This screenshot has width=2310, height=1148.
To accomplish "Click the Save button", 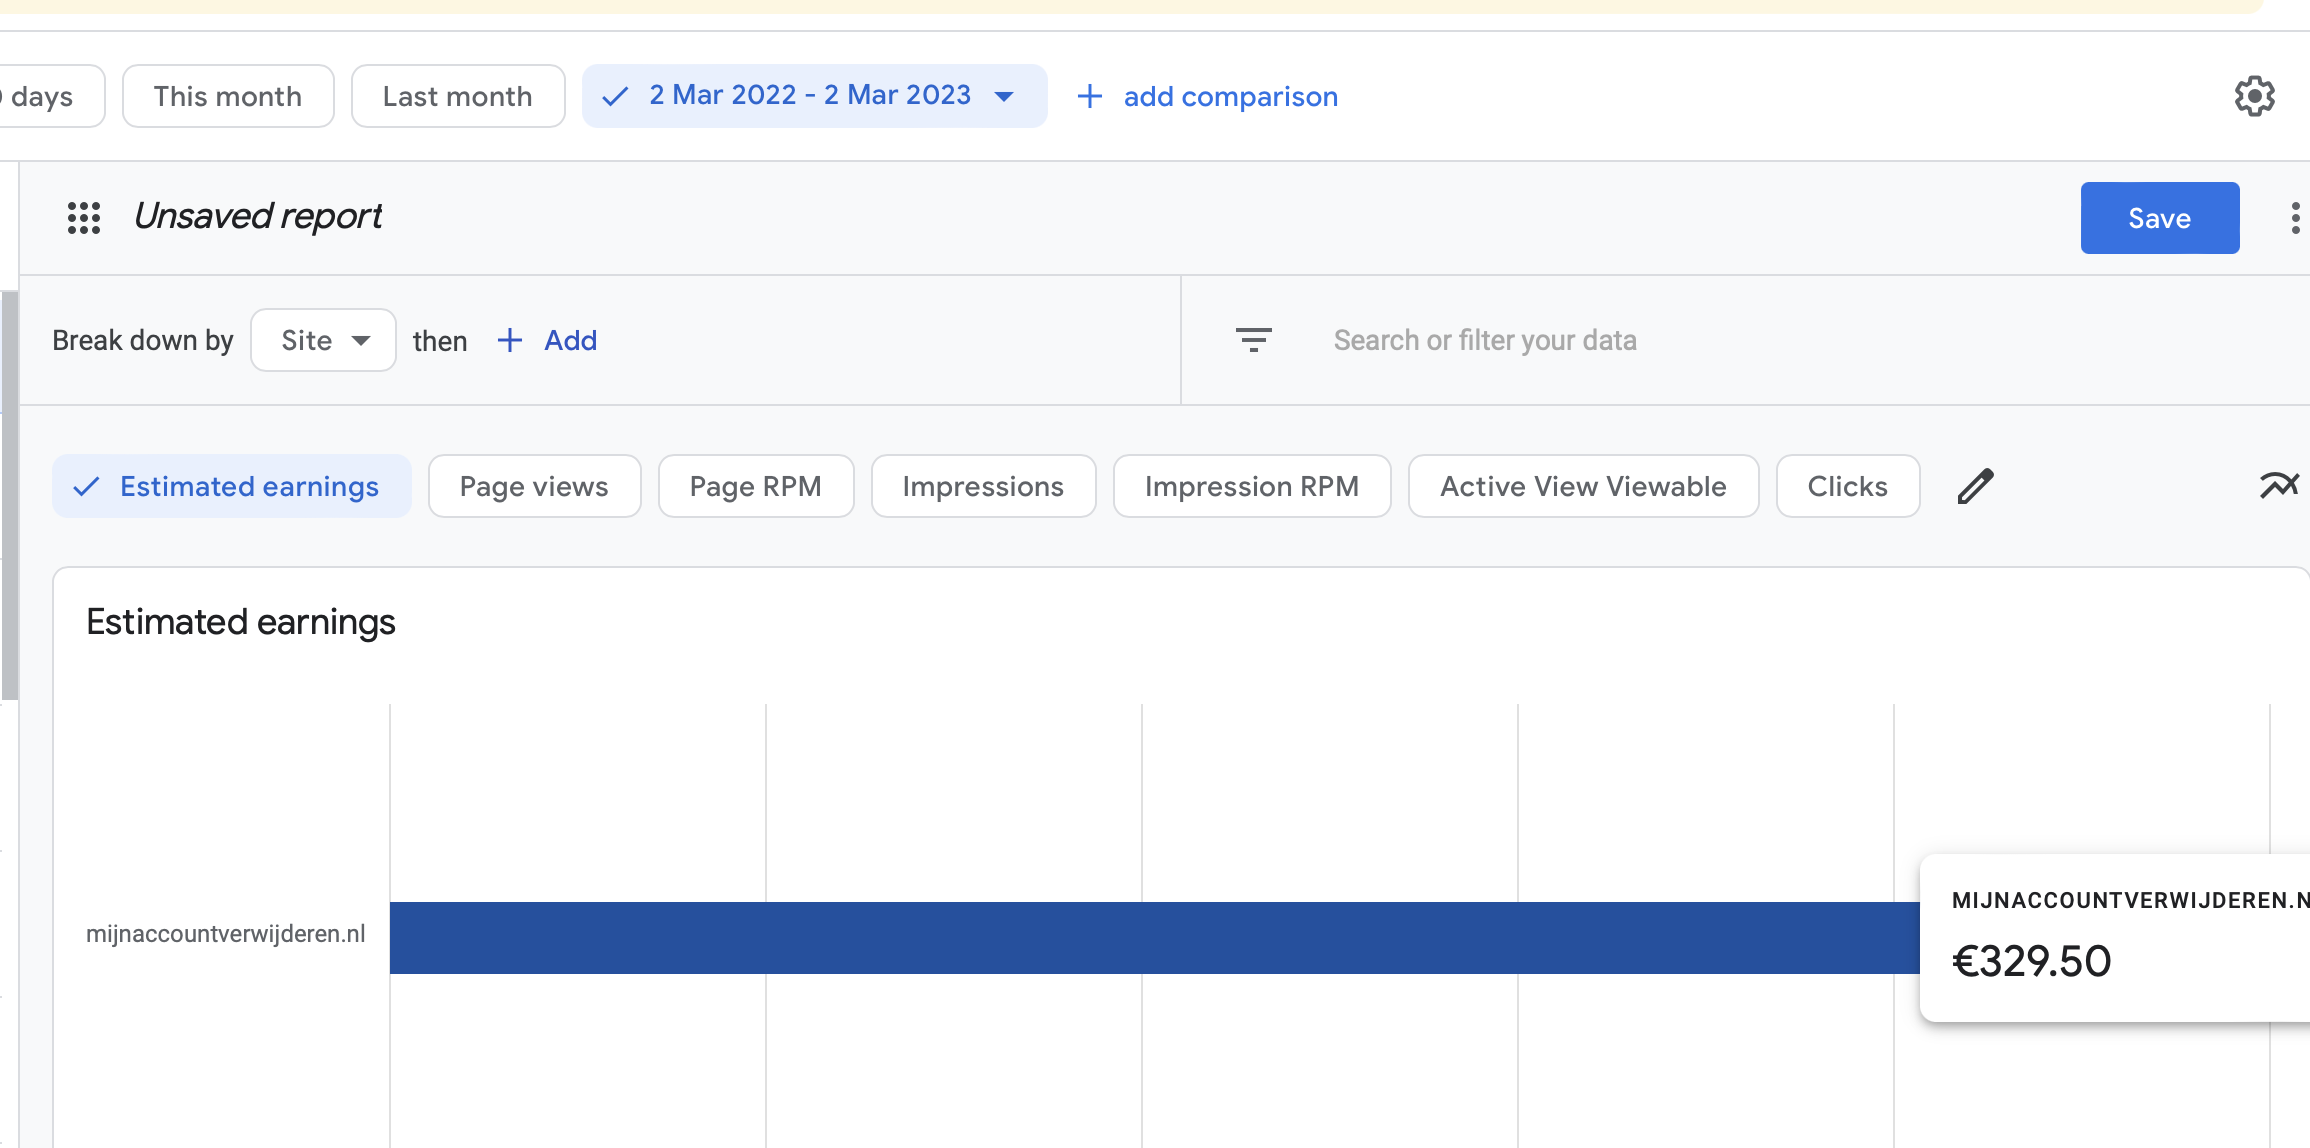I will tap(2160, 218).
